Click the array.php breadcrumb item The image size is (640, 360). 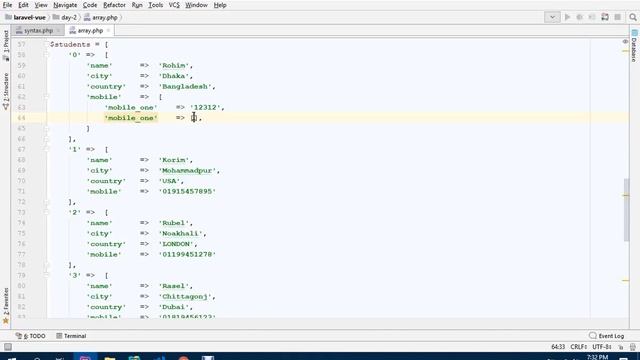101,18
